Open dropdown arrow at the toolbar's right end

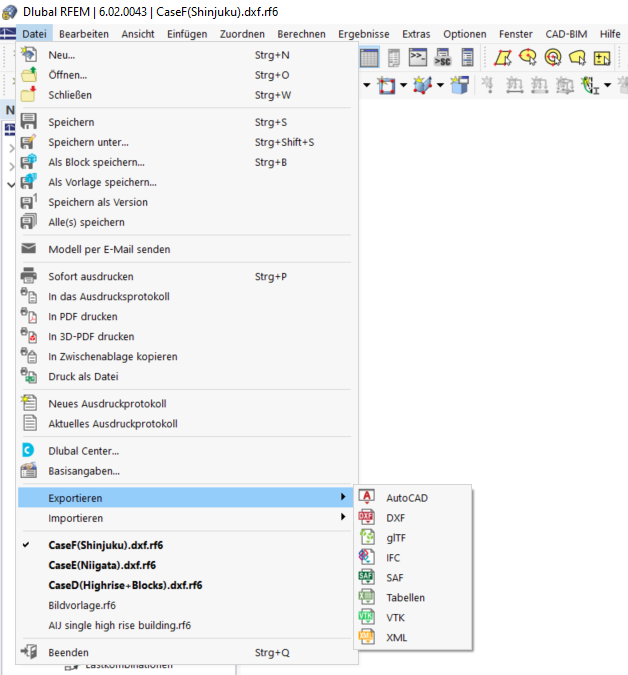(x=607, y=85)
